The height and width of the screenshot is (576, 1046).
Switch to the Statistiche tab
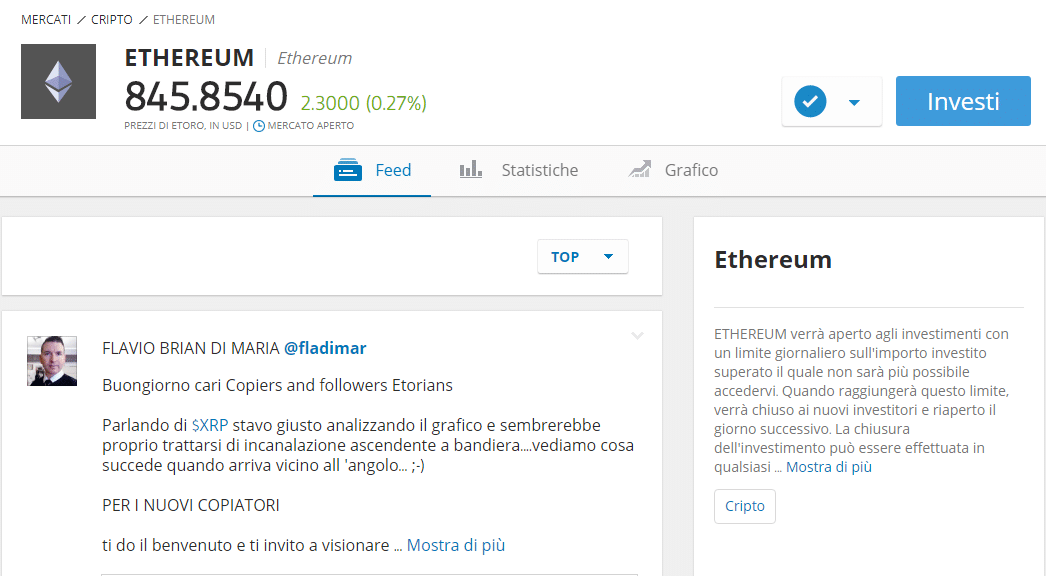pos(518,170)
